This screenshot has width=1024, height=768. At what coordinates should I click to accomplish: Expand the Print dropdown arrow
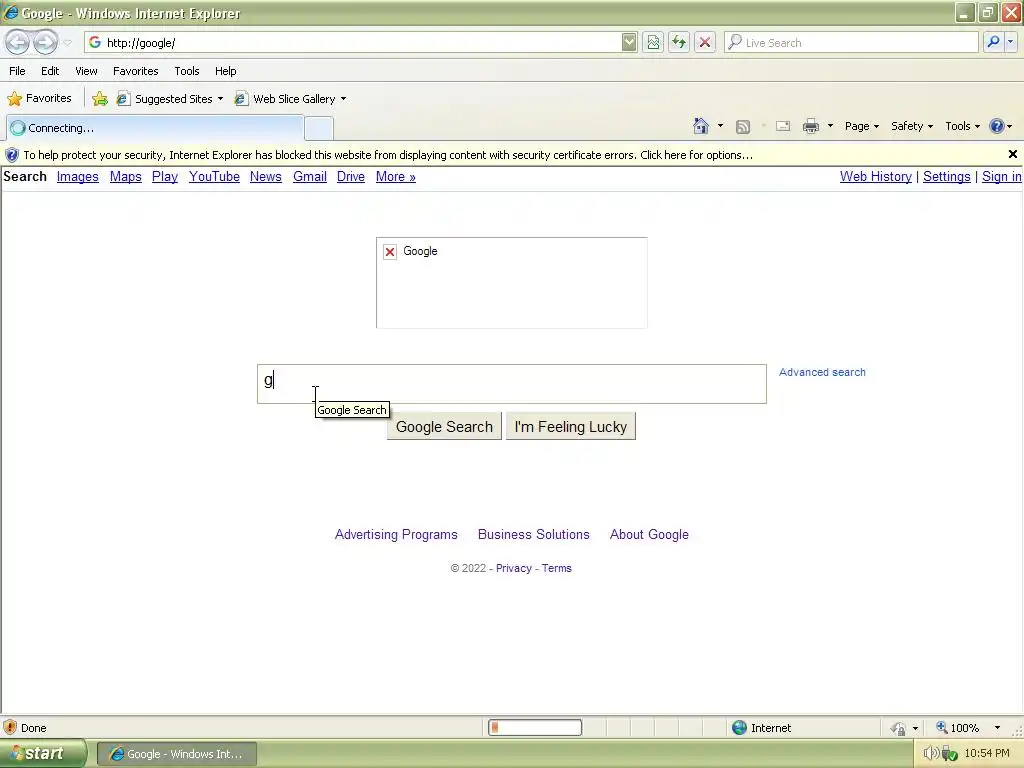coord(830,126)
